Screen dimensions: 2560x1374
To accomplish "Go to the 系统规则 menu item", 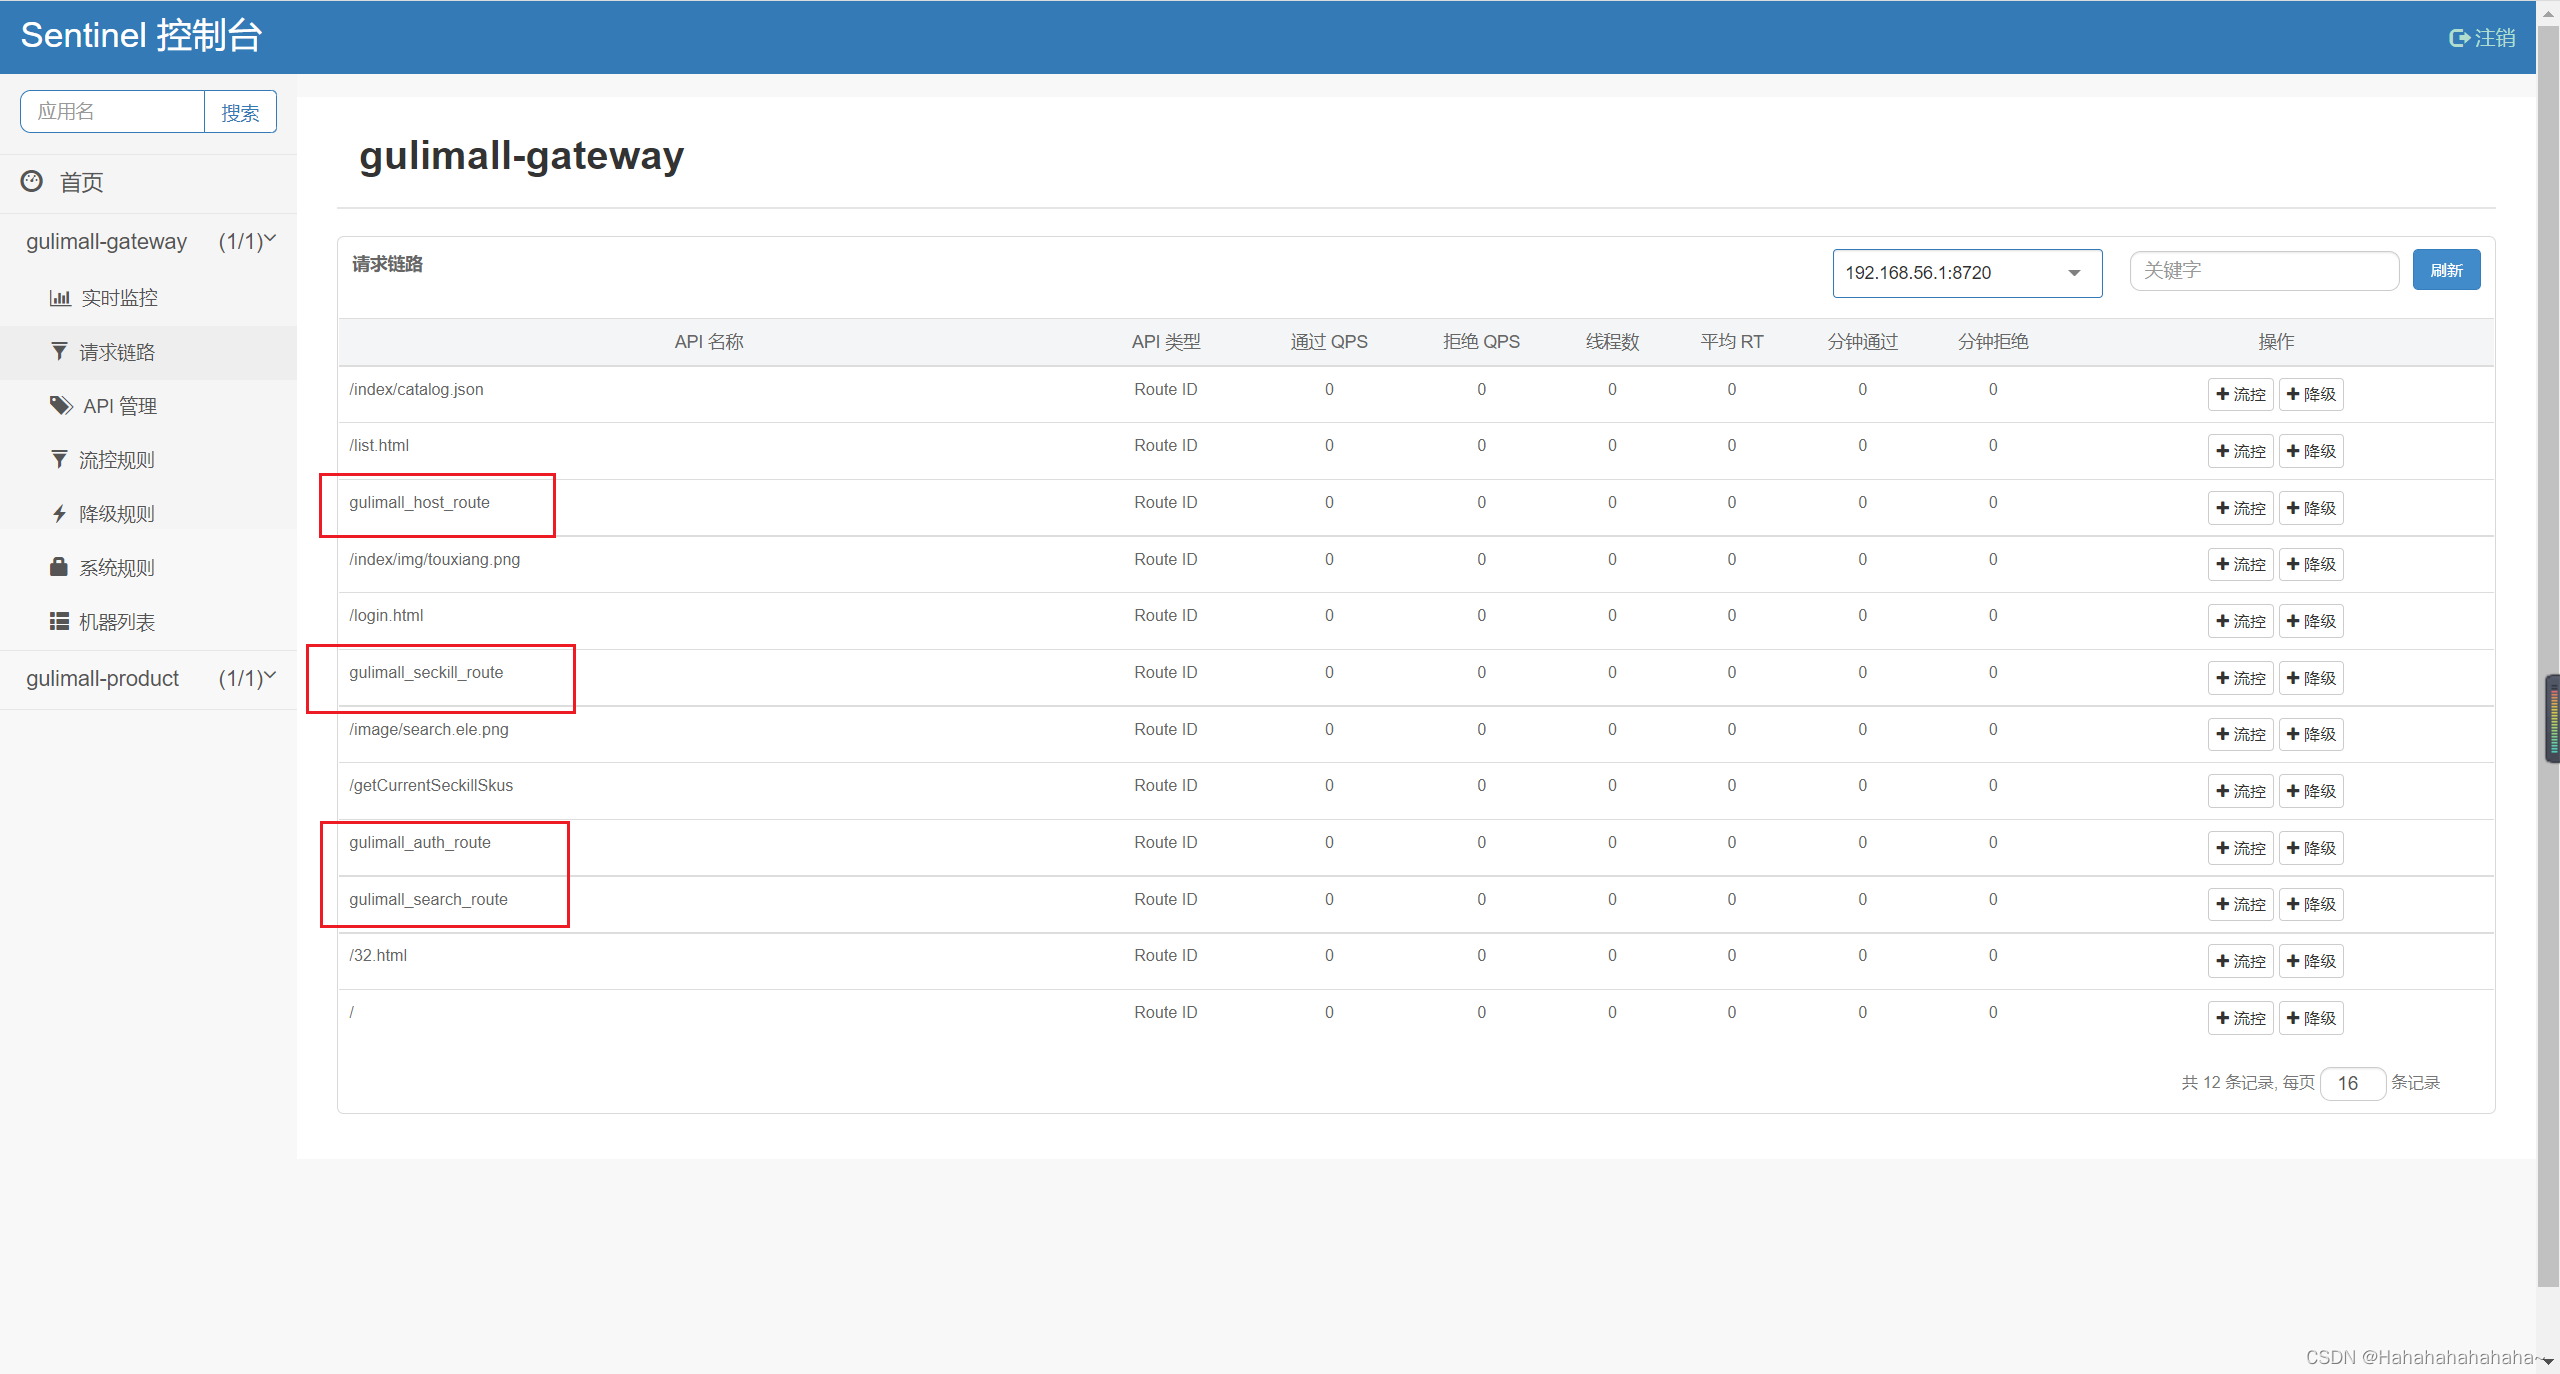I will click(x=117, y=568).
